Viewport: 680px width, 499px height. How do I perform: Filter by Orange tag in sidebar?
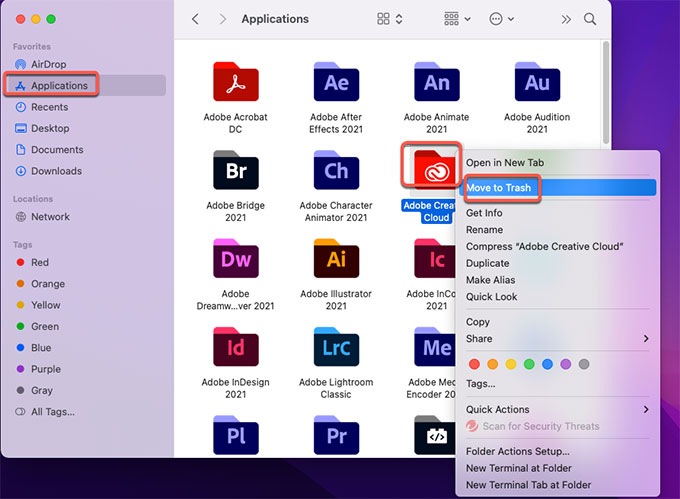click(x=40, y=284)
